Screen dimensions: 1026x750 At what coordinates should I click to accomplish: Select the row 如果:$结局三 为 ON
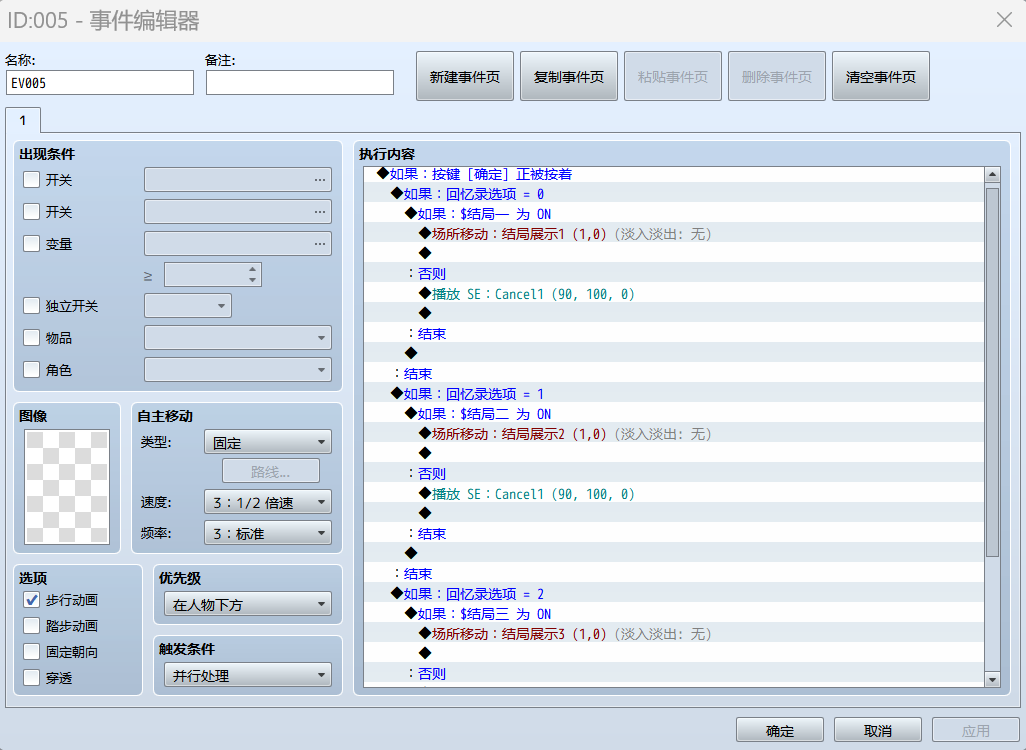click(673, 614)
